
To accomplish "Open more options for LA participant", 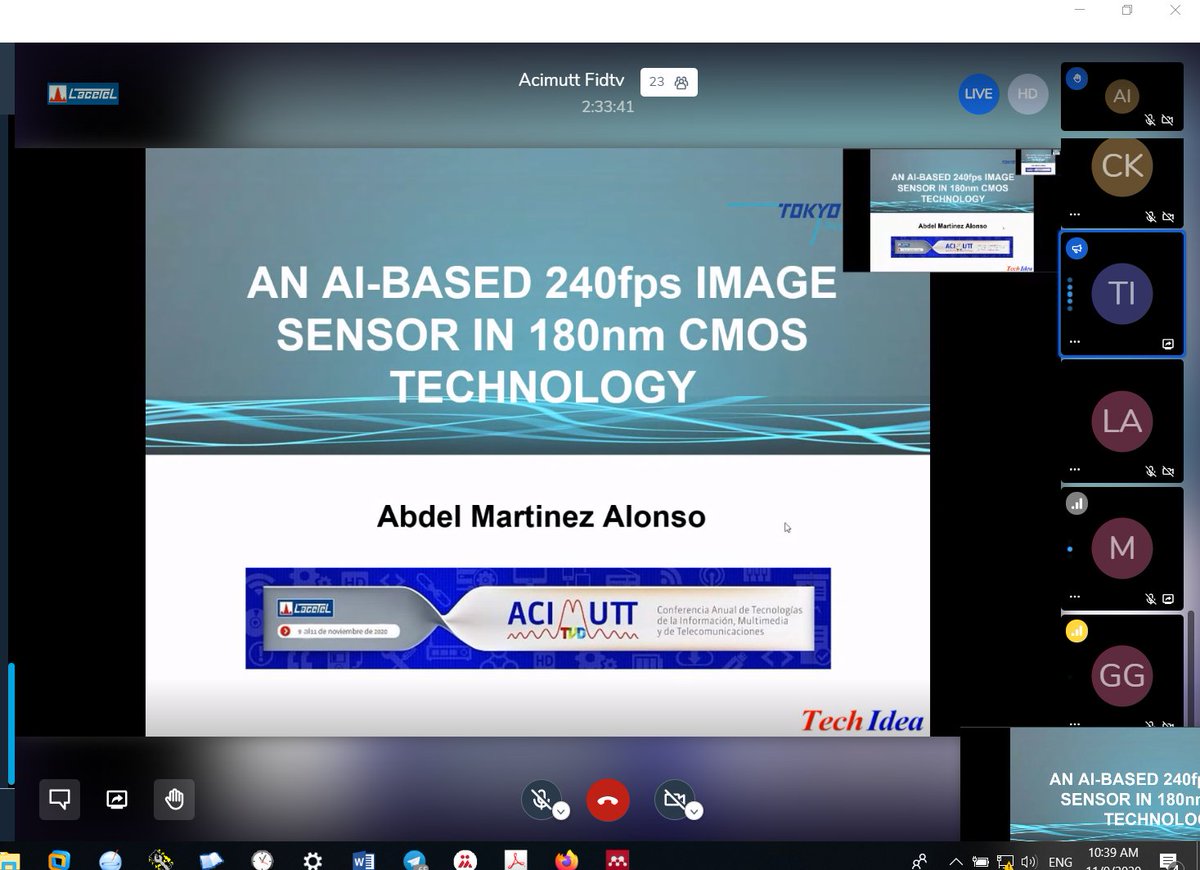I will (x=1075, y=469).
